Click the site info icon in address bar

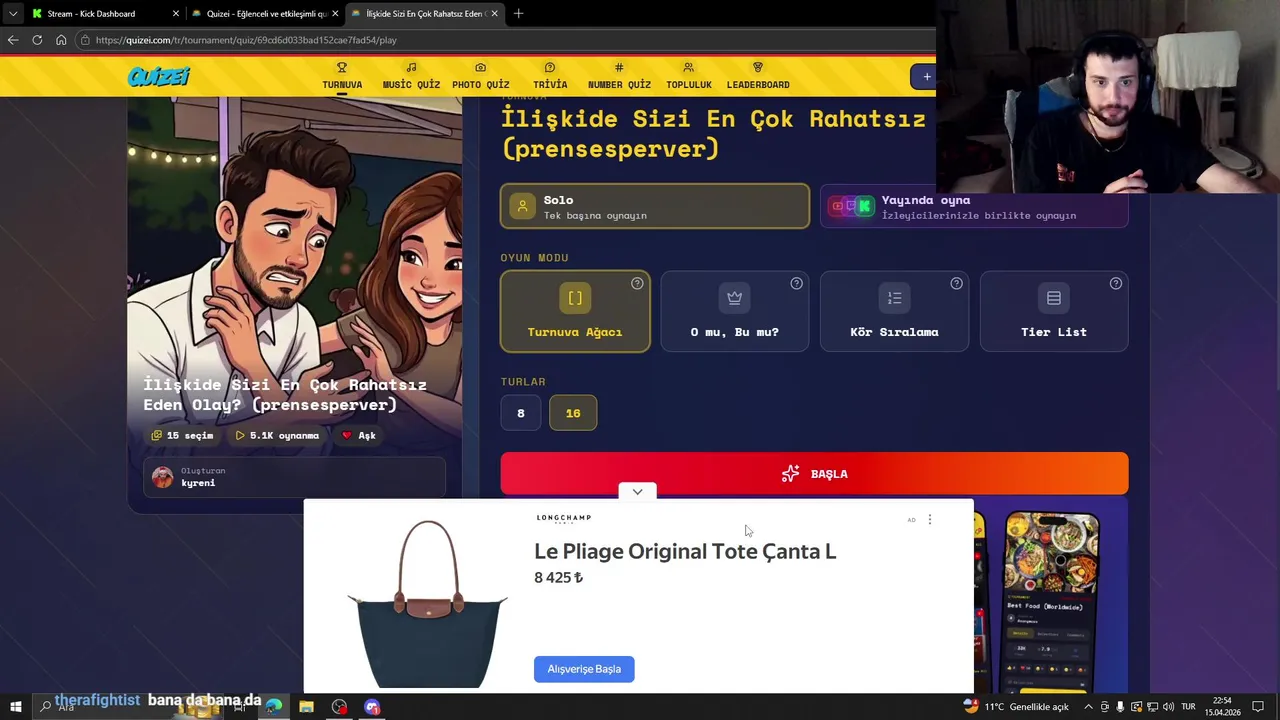click(x=86, y=40)
